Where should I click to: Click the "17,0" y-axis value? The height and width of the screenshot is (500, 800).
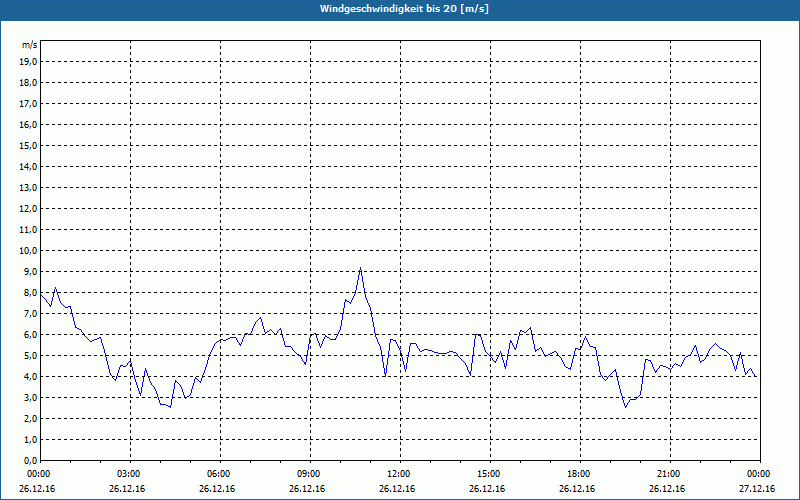click(x=28, y=104)
